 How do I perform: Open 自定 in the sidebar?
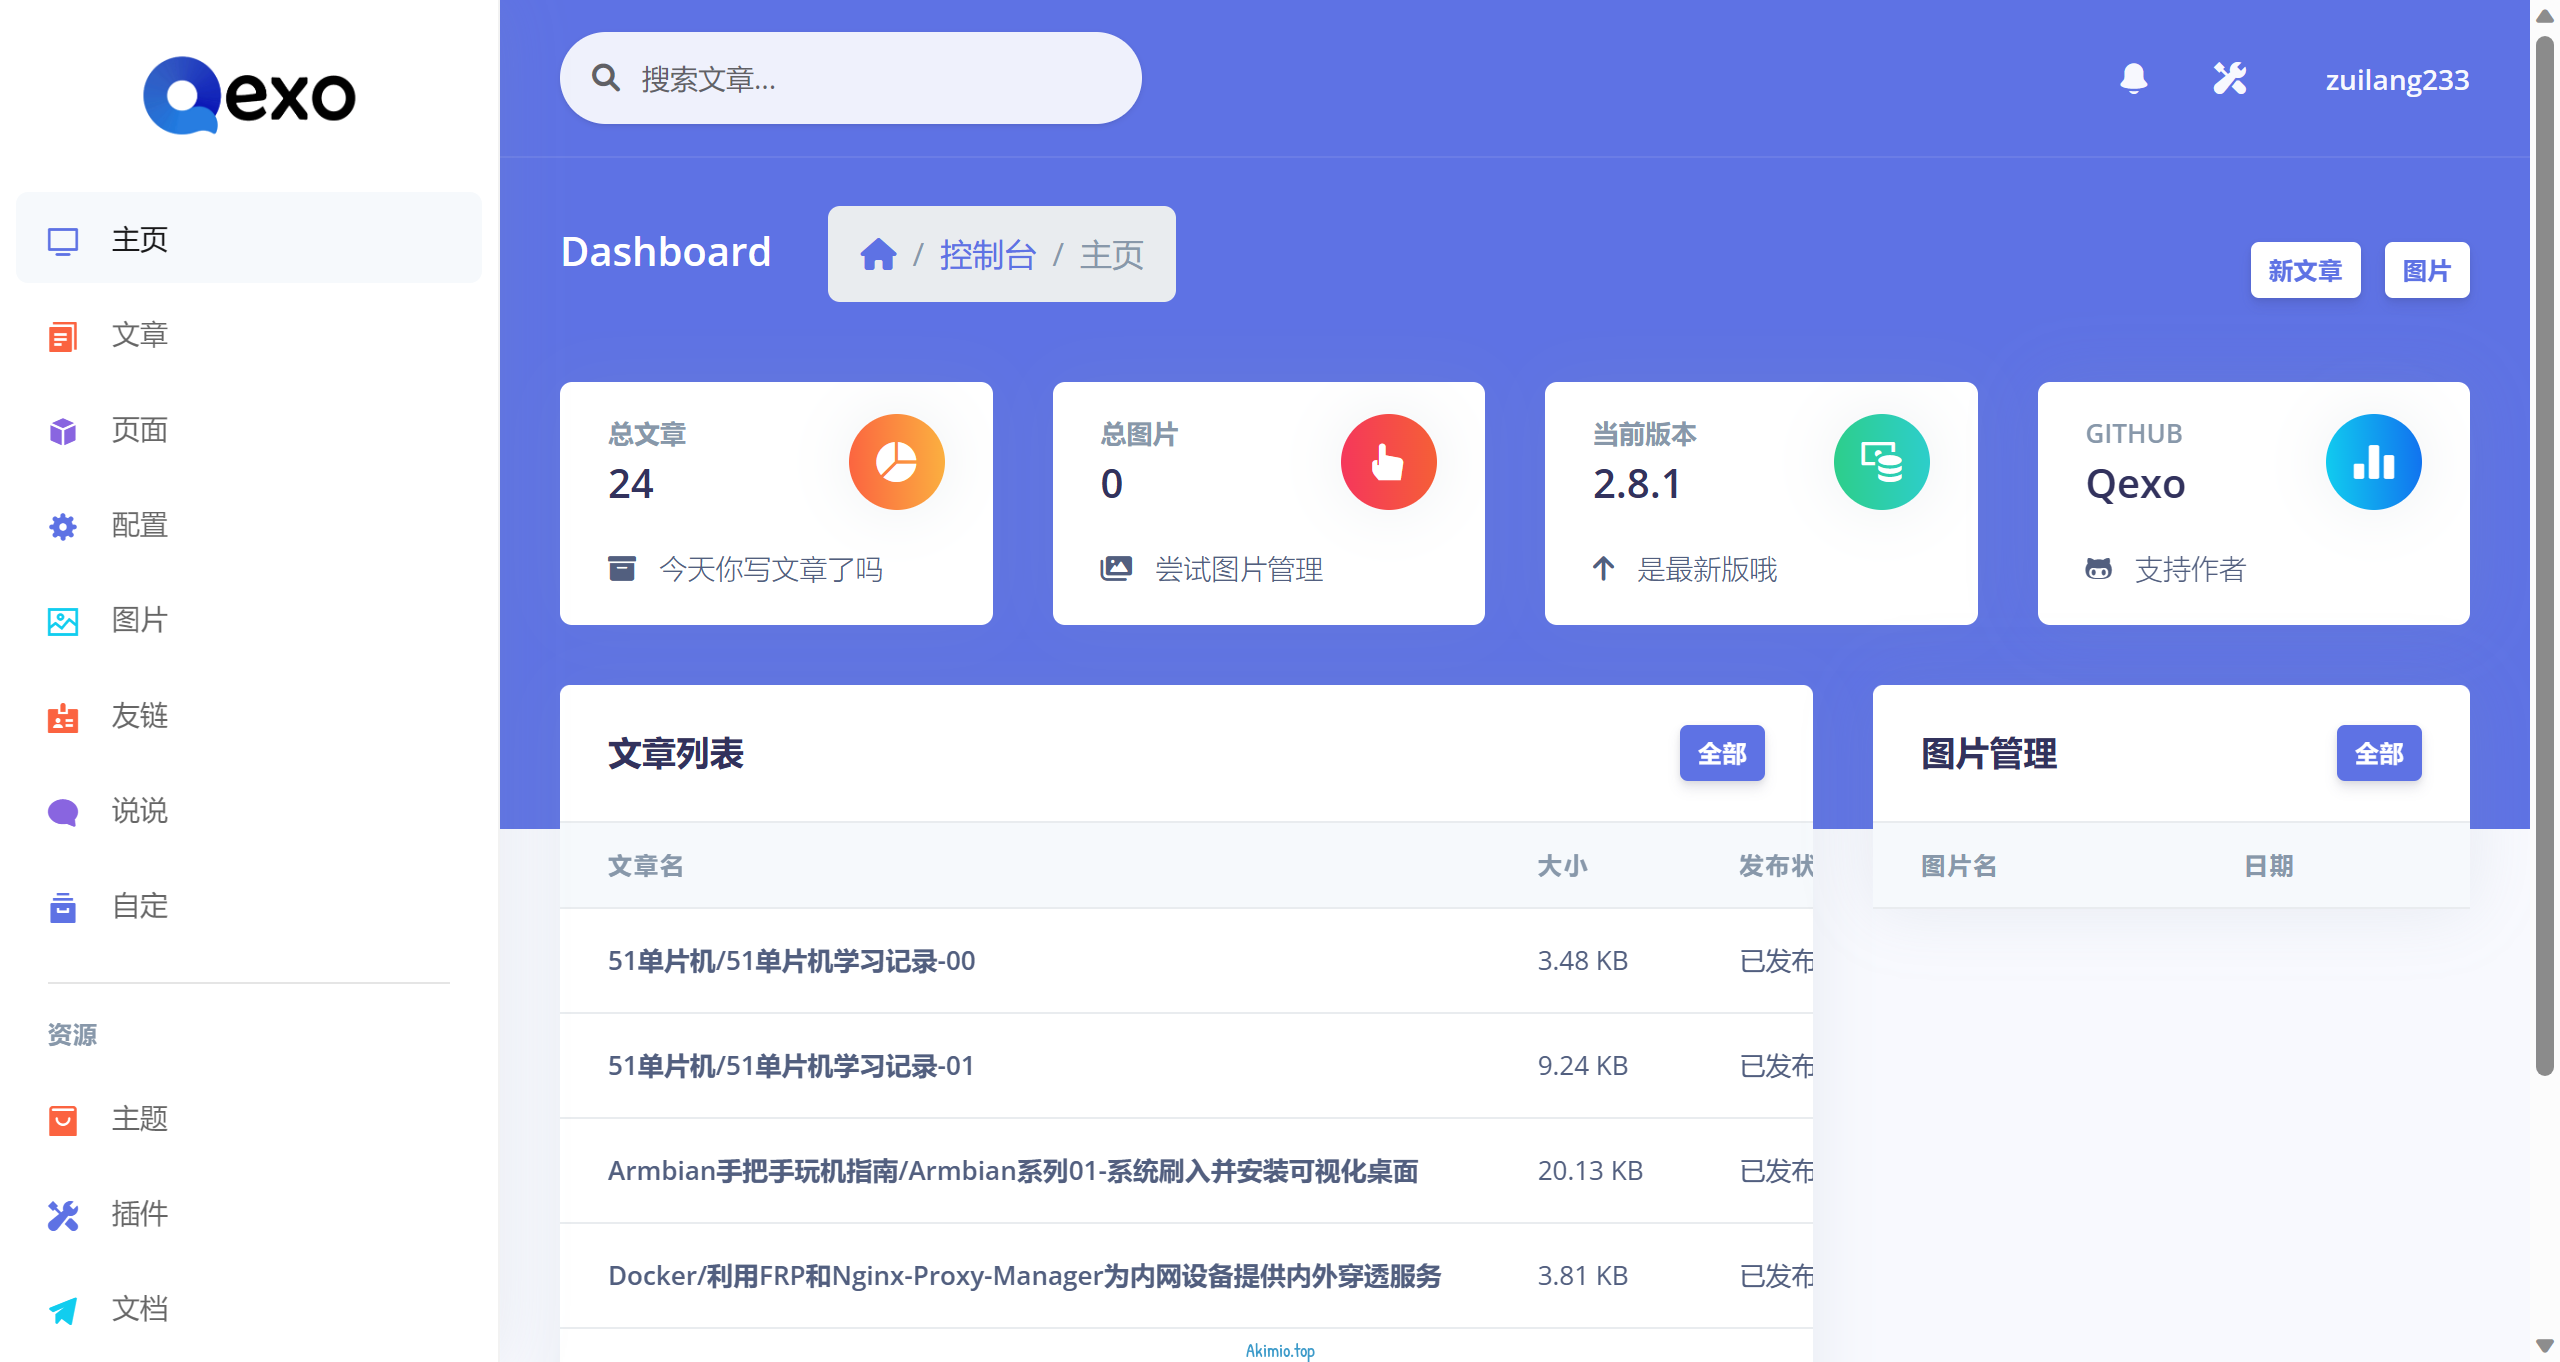coord(249,905)
